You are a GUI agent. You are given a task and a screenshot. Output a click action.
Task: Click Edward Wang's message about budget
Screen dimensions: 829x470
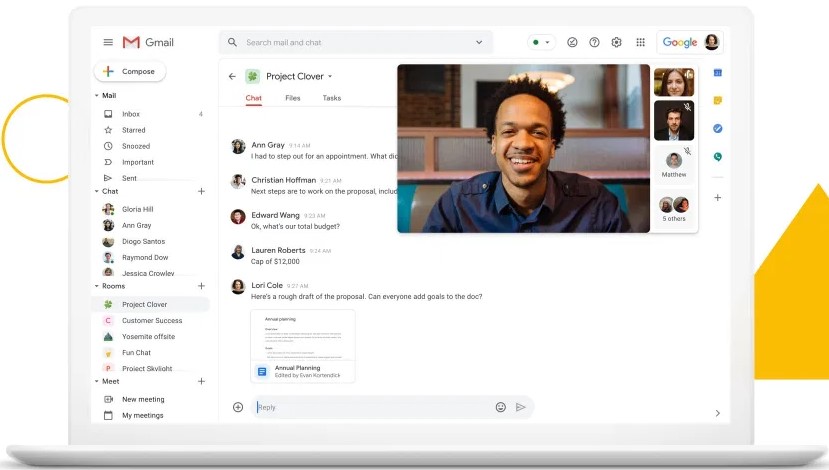[x=296, y=226]
